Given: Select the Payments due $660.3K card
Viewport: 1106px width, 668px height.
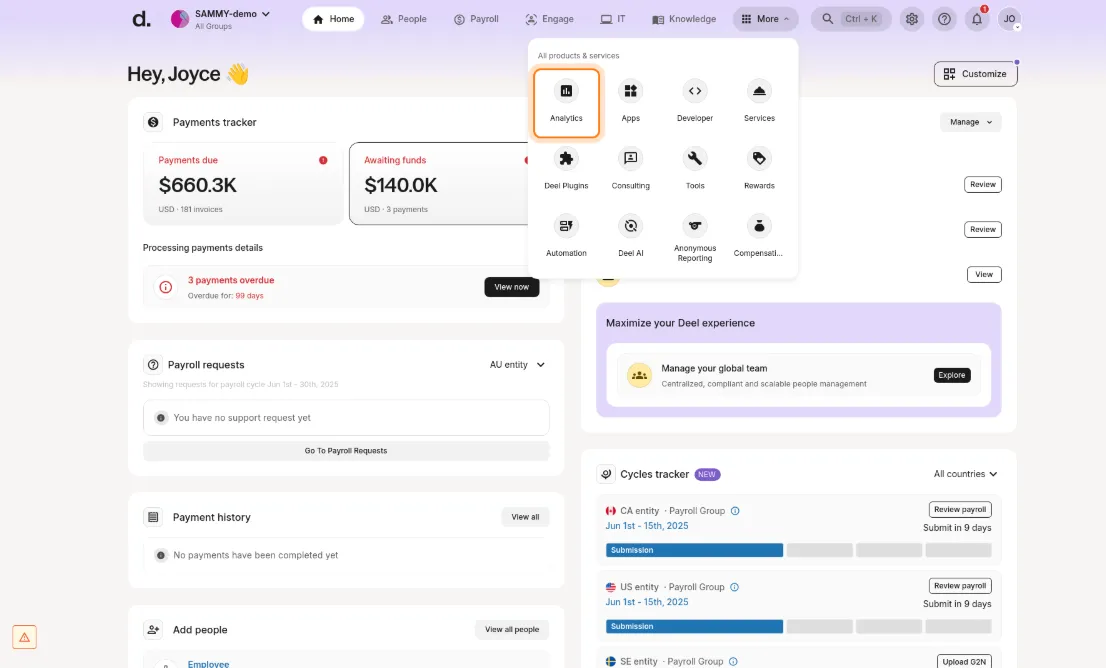Looking at the screenshot, I should pos(243,183).
